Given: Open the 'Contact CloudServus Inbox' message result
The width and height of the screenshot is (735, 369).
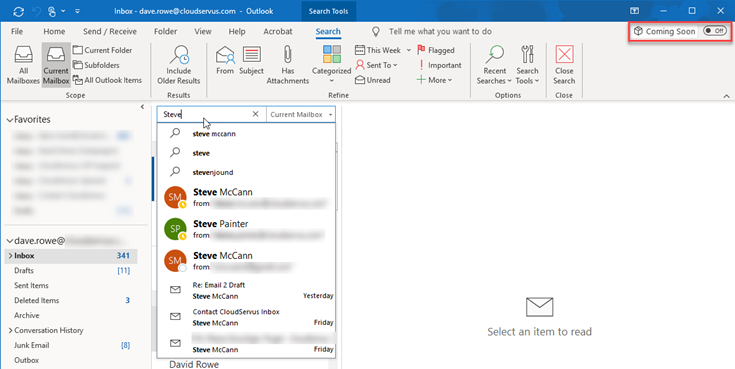Looking at the screenshot, I should [246, 317].
